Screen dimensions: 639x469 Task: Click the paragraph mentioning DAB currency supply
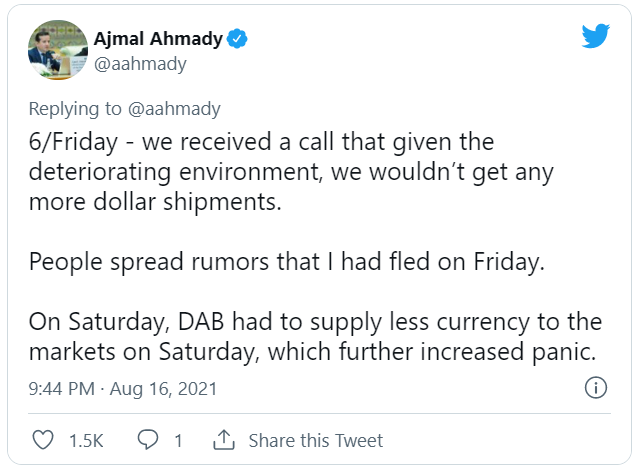coord(315,337)
